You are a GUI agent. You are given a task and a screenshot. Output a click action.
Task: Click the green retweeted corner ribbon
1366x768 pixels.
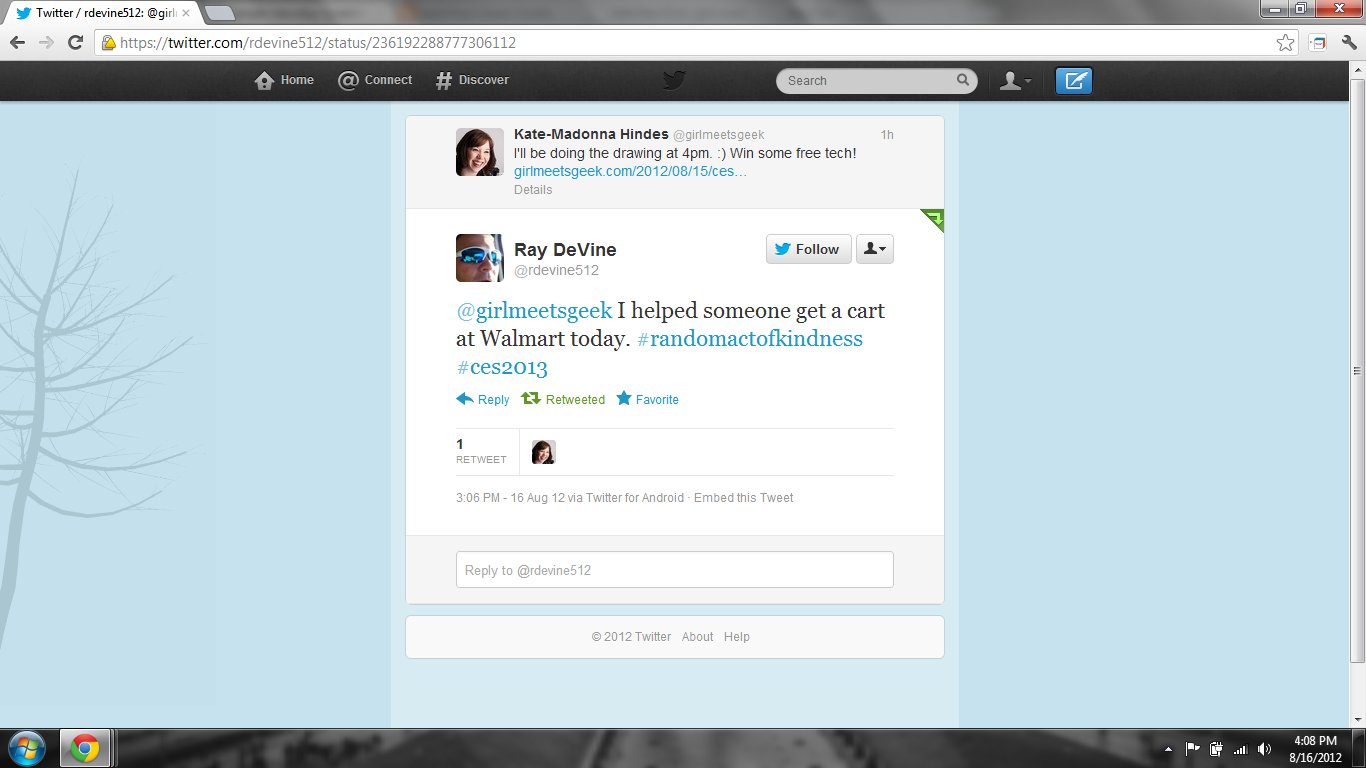(x=933, y=219)
